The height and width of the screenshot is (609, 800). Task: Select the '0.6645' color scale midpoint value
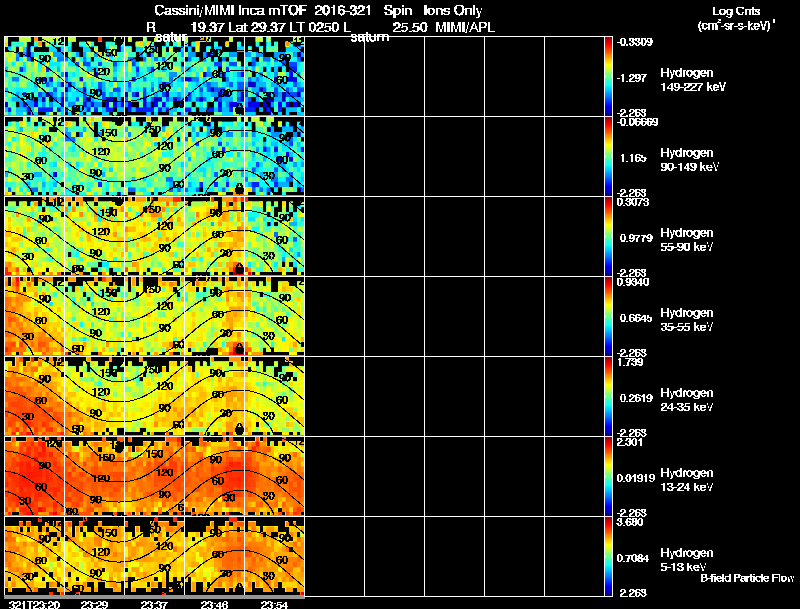click(636, 318)
